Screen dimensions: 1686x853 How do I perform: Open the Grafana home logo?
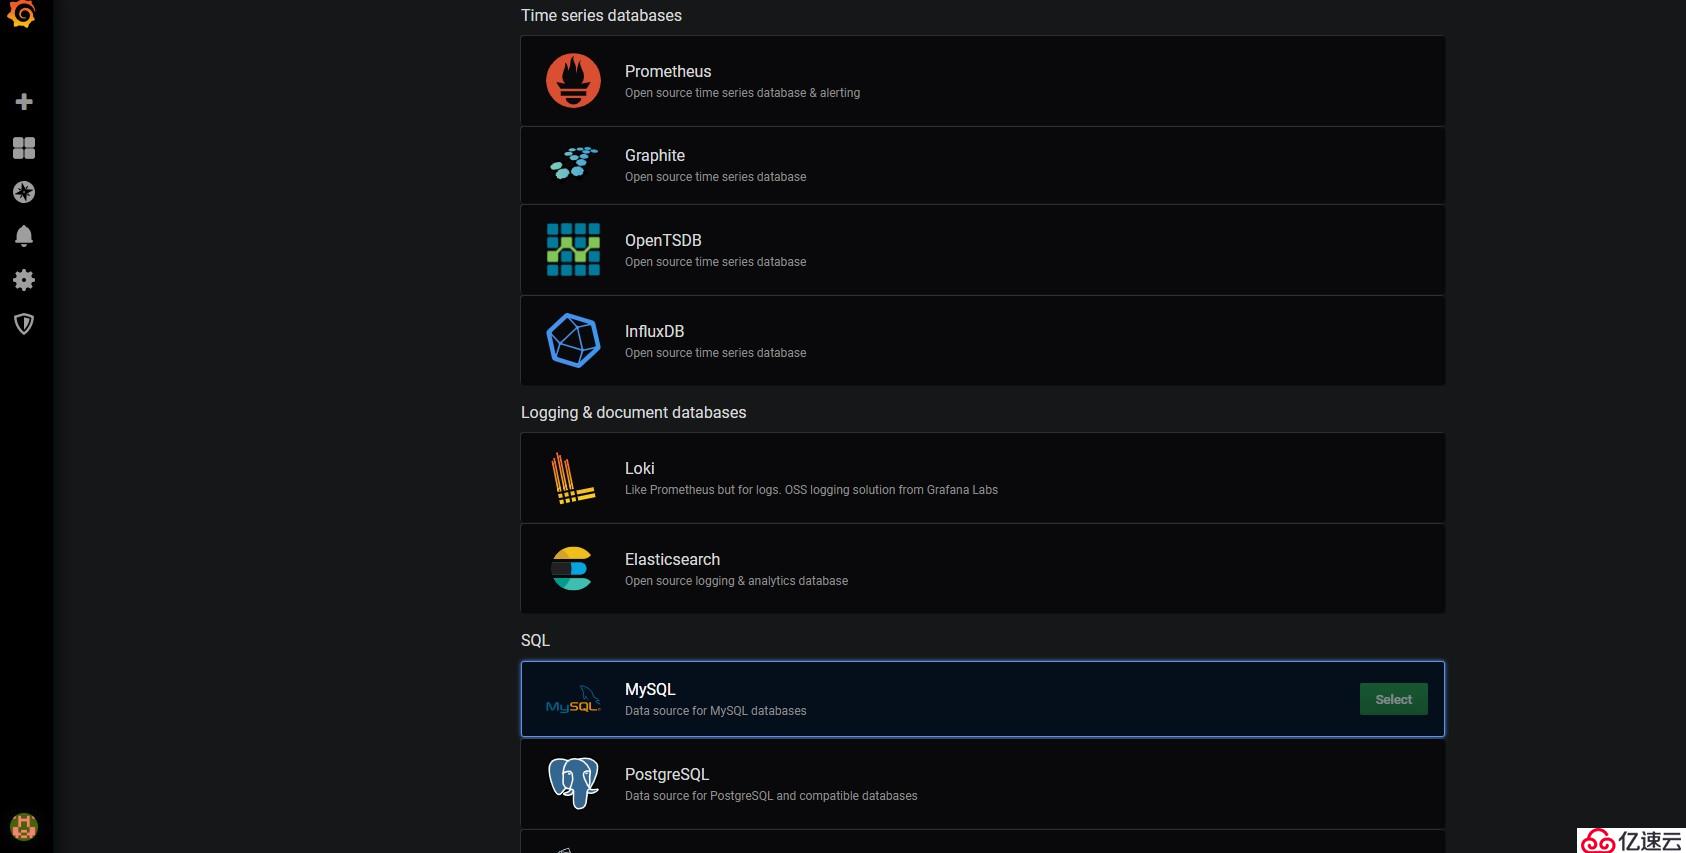click(x=22, y=14)
